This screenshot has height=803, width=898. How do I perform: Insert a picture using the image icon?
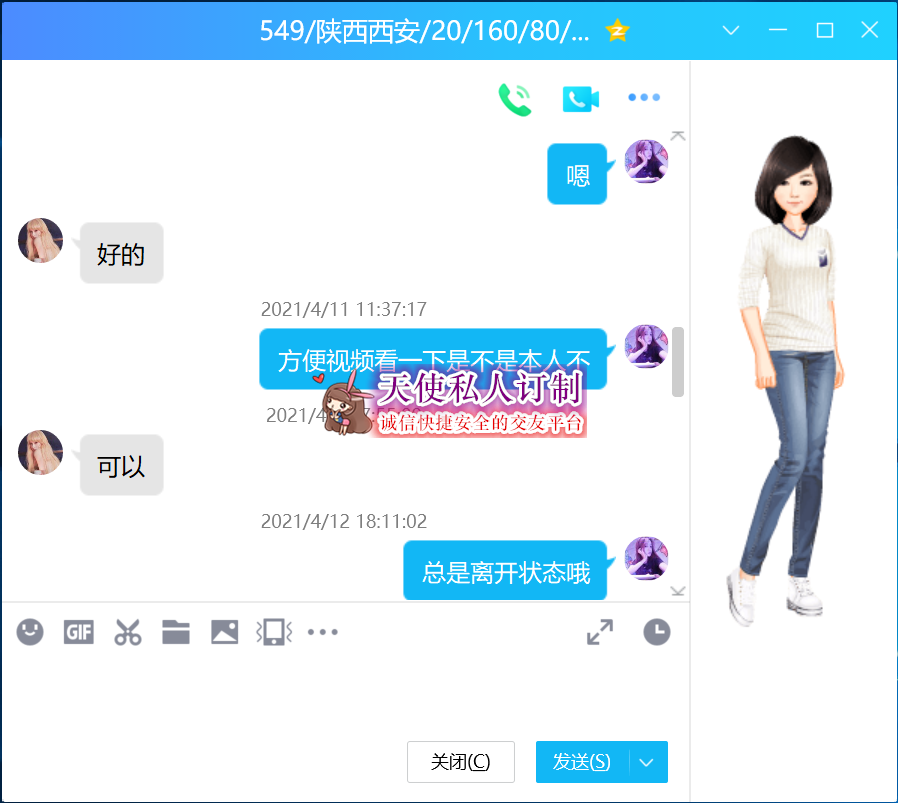click(224, 632)
